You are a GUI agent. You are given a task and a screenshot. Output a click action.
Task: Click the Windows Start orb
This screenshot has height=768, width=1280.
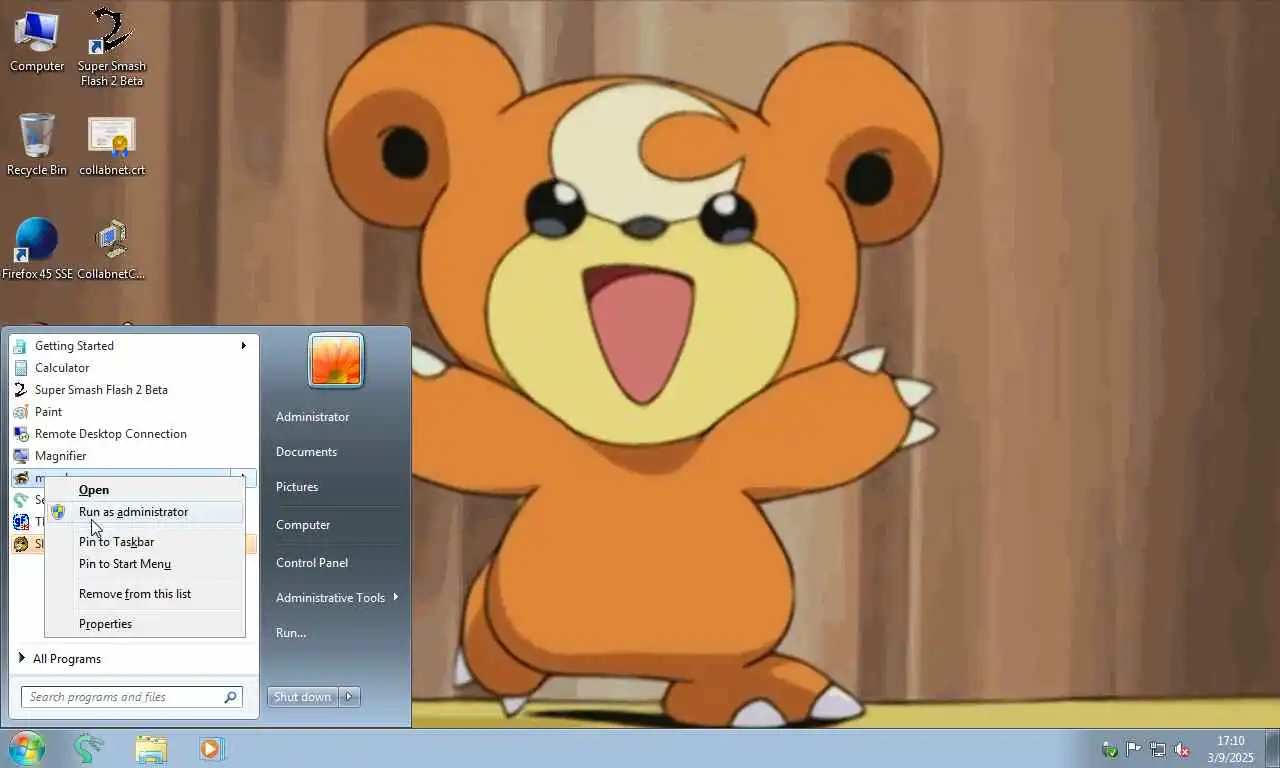tap(27, 748)
